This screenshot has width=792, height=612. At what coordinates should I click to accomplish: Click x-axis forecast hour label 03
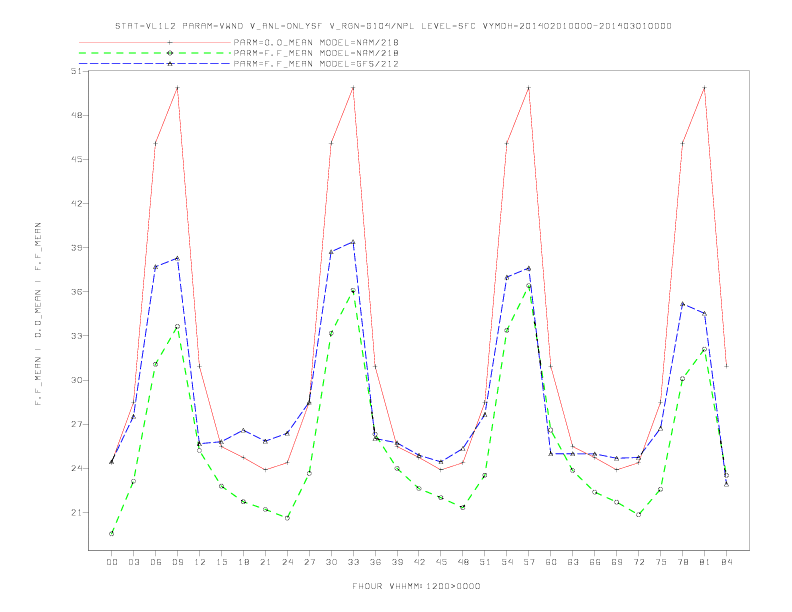tap(133, 562)
